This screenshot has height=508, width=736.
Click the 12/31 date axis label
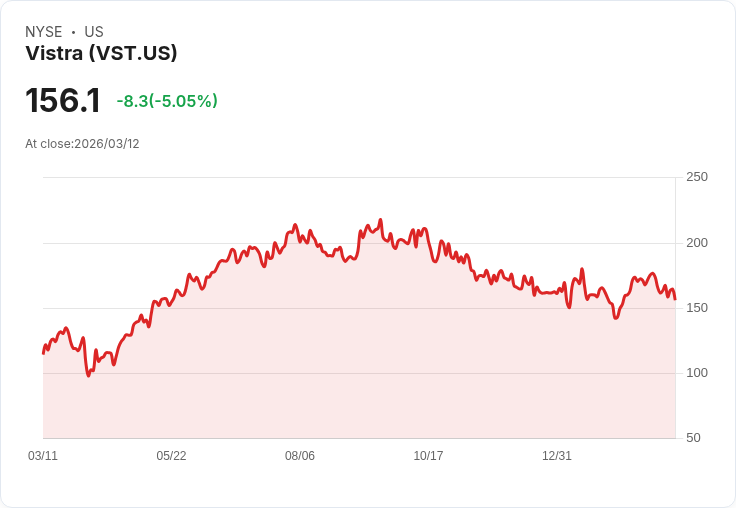click(557, 456)
